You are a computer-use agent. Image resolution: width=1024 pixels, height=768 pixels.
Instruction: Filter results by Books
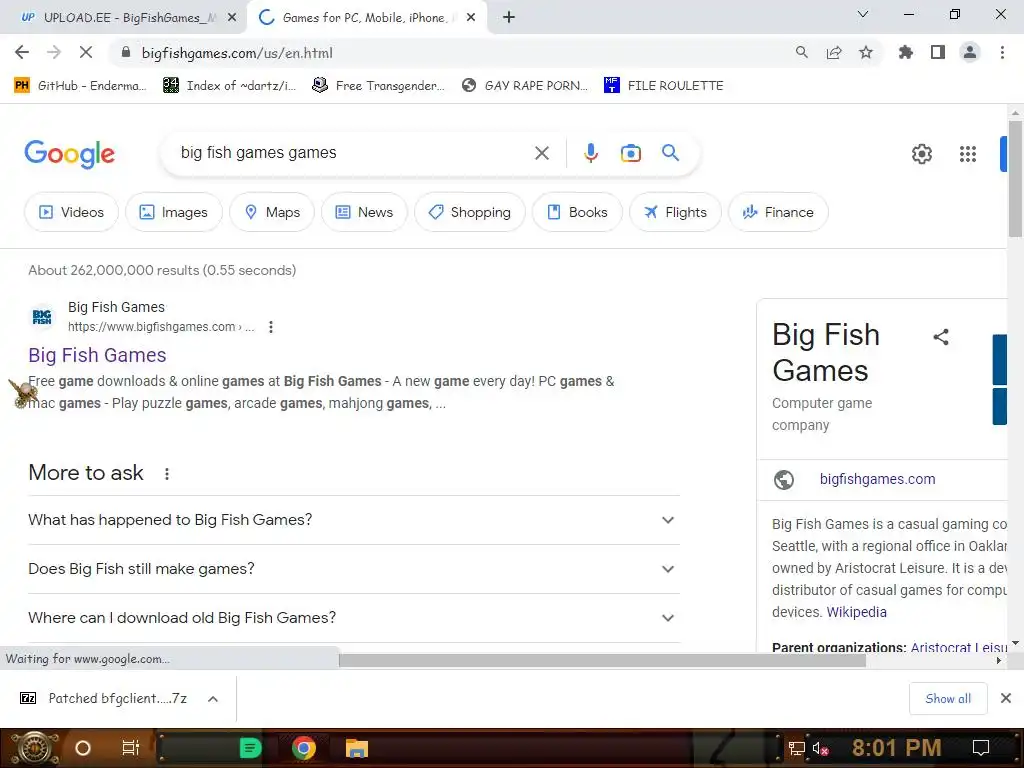[x=577, y=212]
